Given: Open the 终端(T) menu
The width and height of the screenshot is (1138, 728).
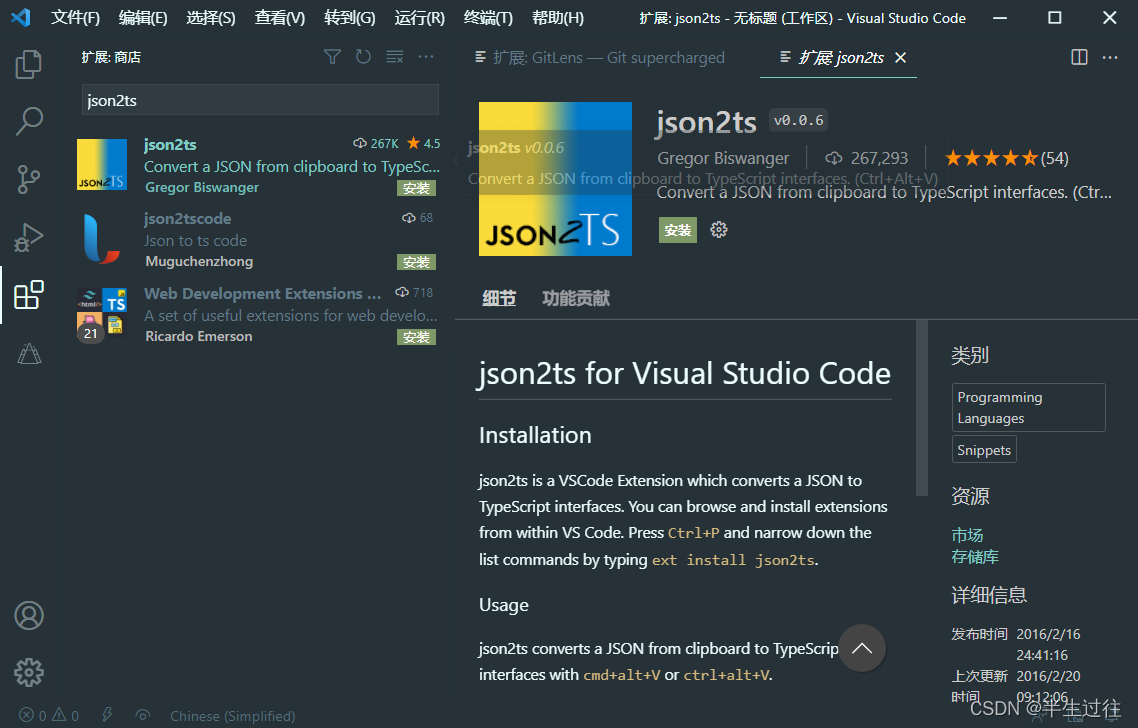Looking at the screenshot, I should (488, 17).
